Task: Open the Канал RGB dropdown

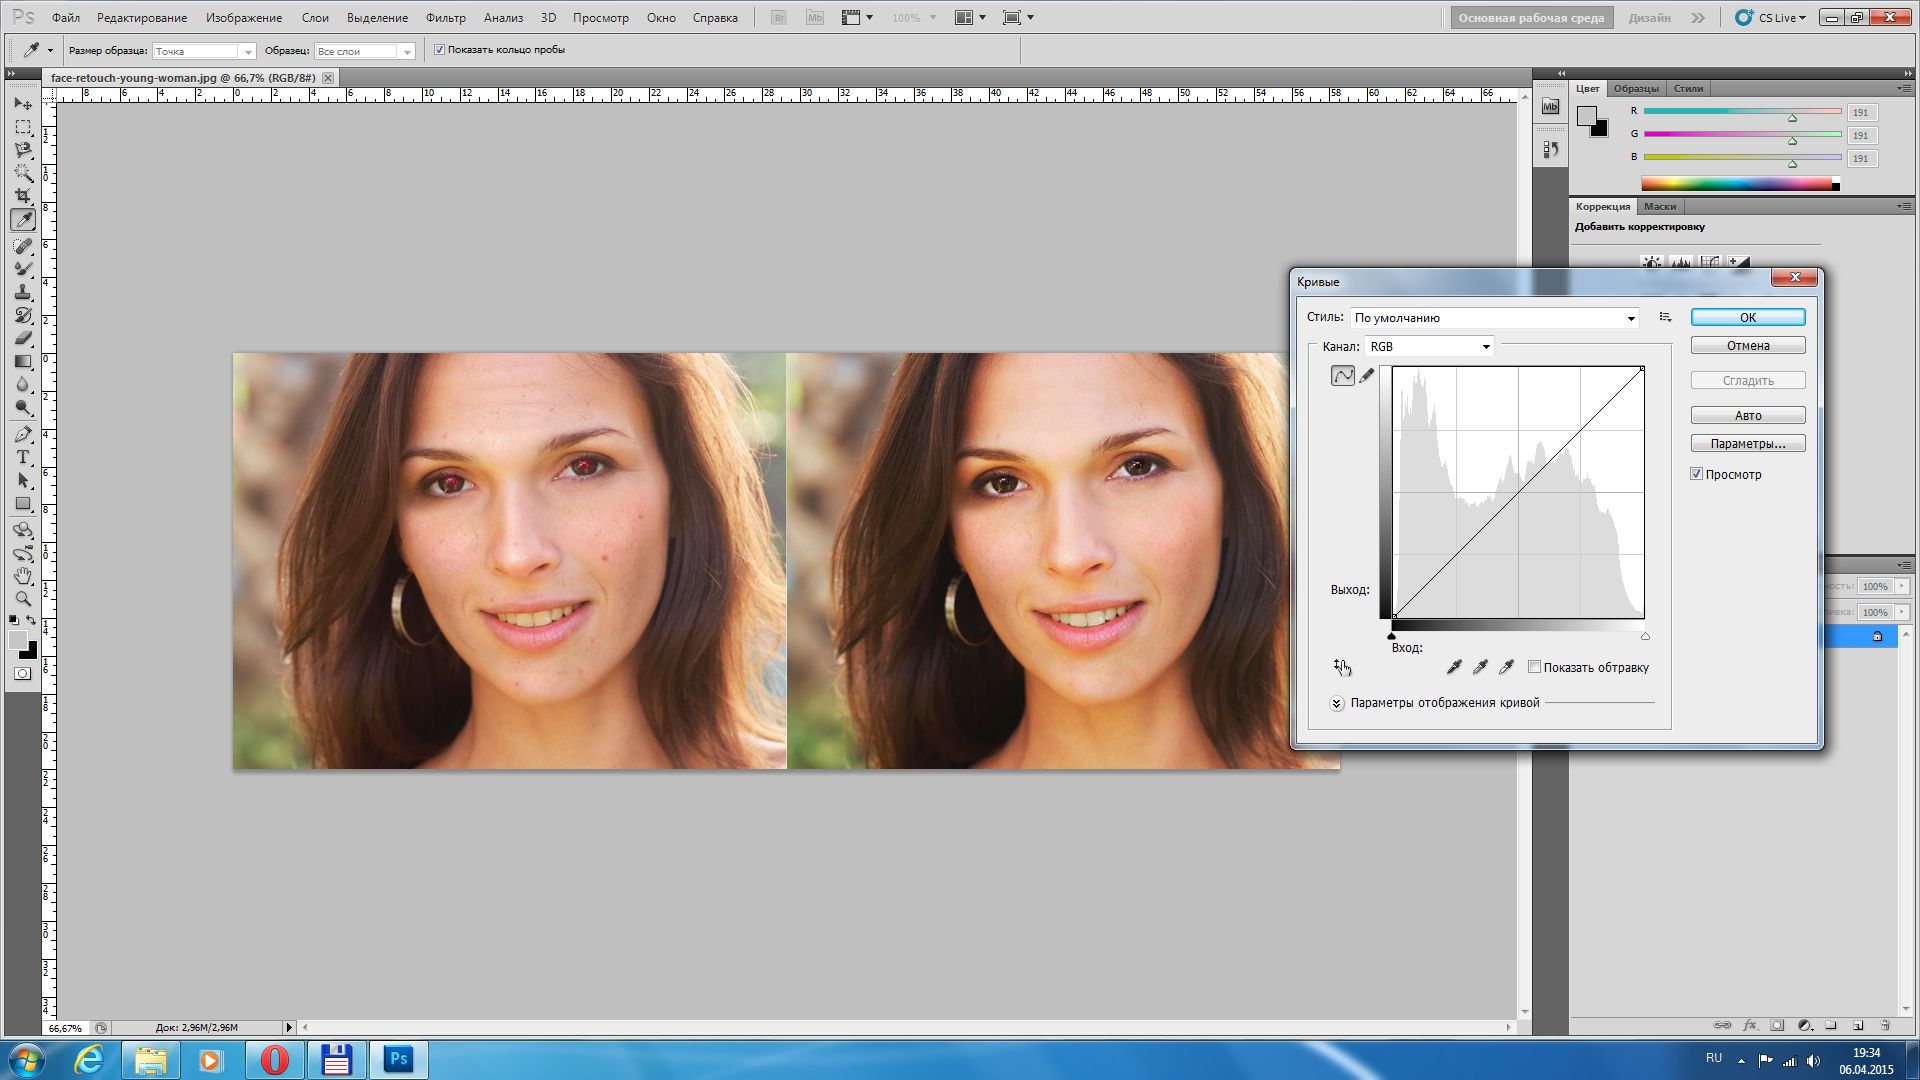Action: (1429, 347)
